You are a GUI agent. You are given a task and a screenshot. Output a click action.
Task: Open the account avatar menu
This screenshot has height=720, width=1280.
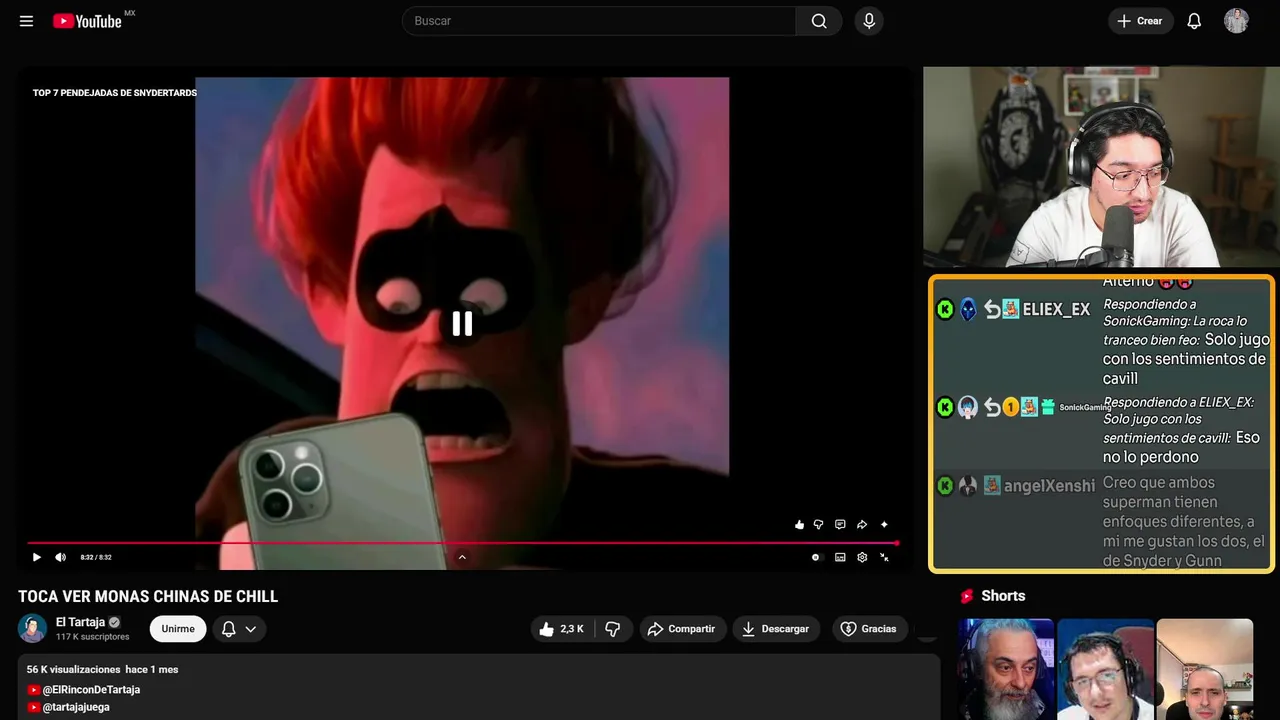coord(1236,21)
